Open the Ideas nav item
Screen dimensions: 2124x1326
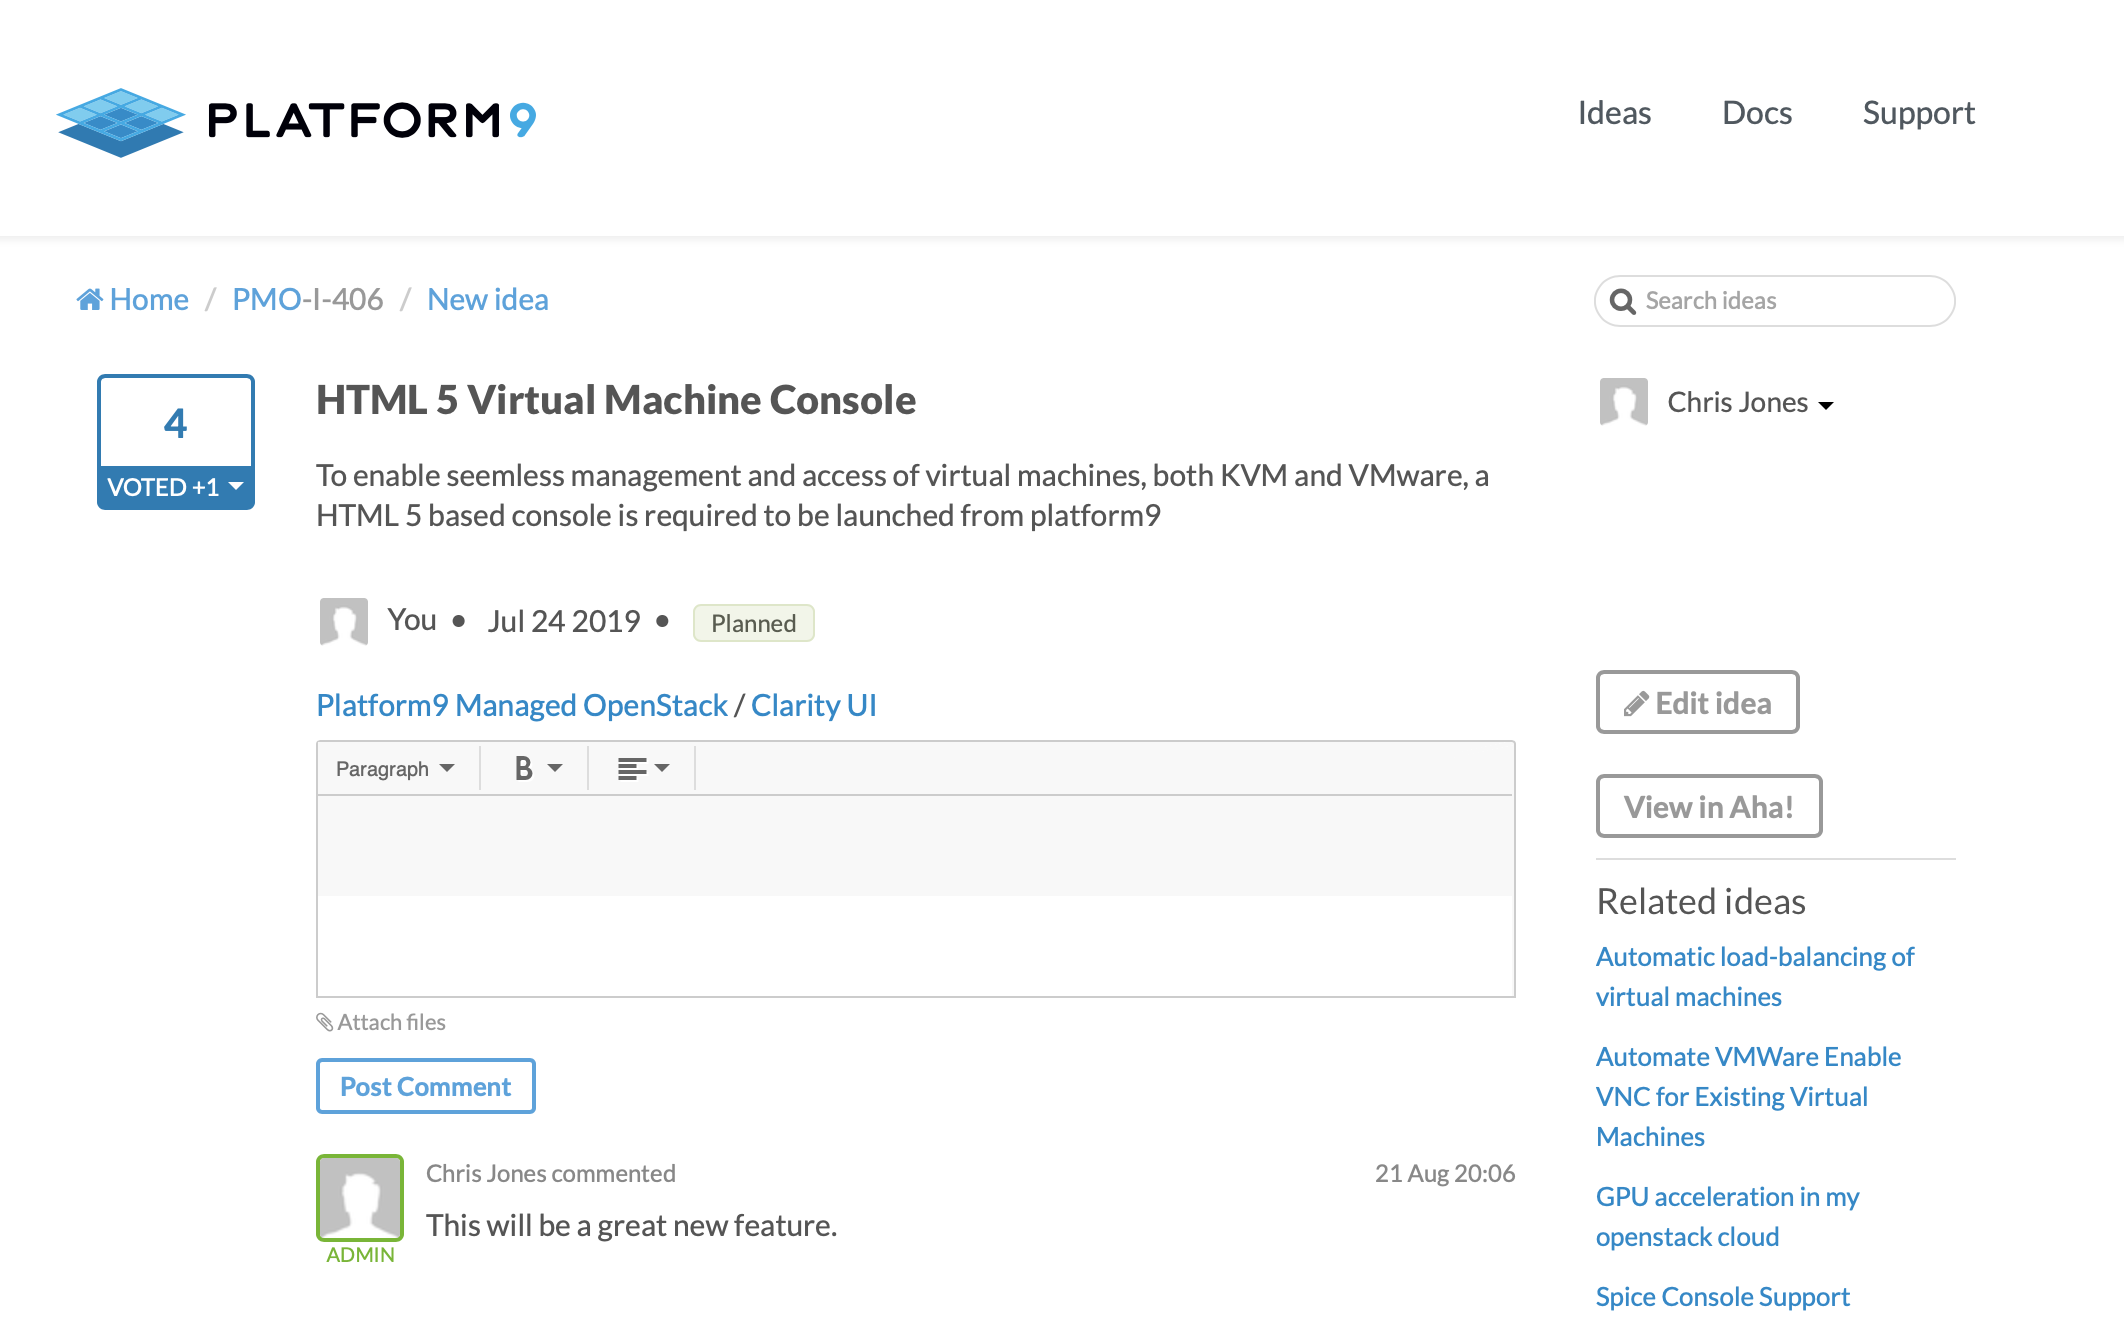[x=1614, y=113]
